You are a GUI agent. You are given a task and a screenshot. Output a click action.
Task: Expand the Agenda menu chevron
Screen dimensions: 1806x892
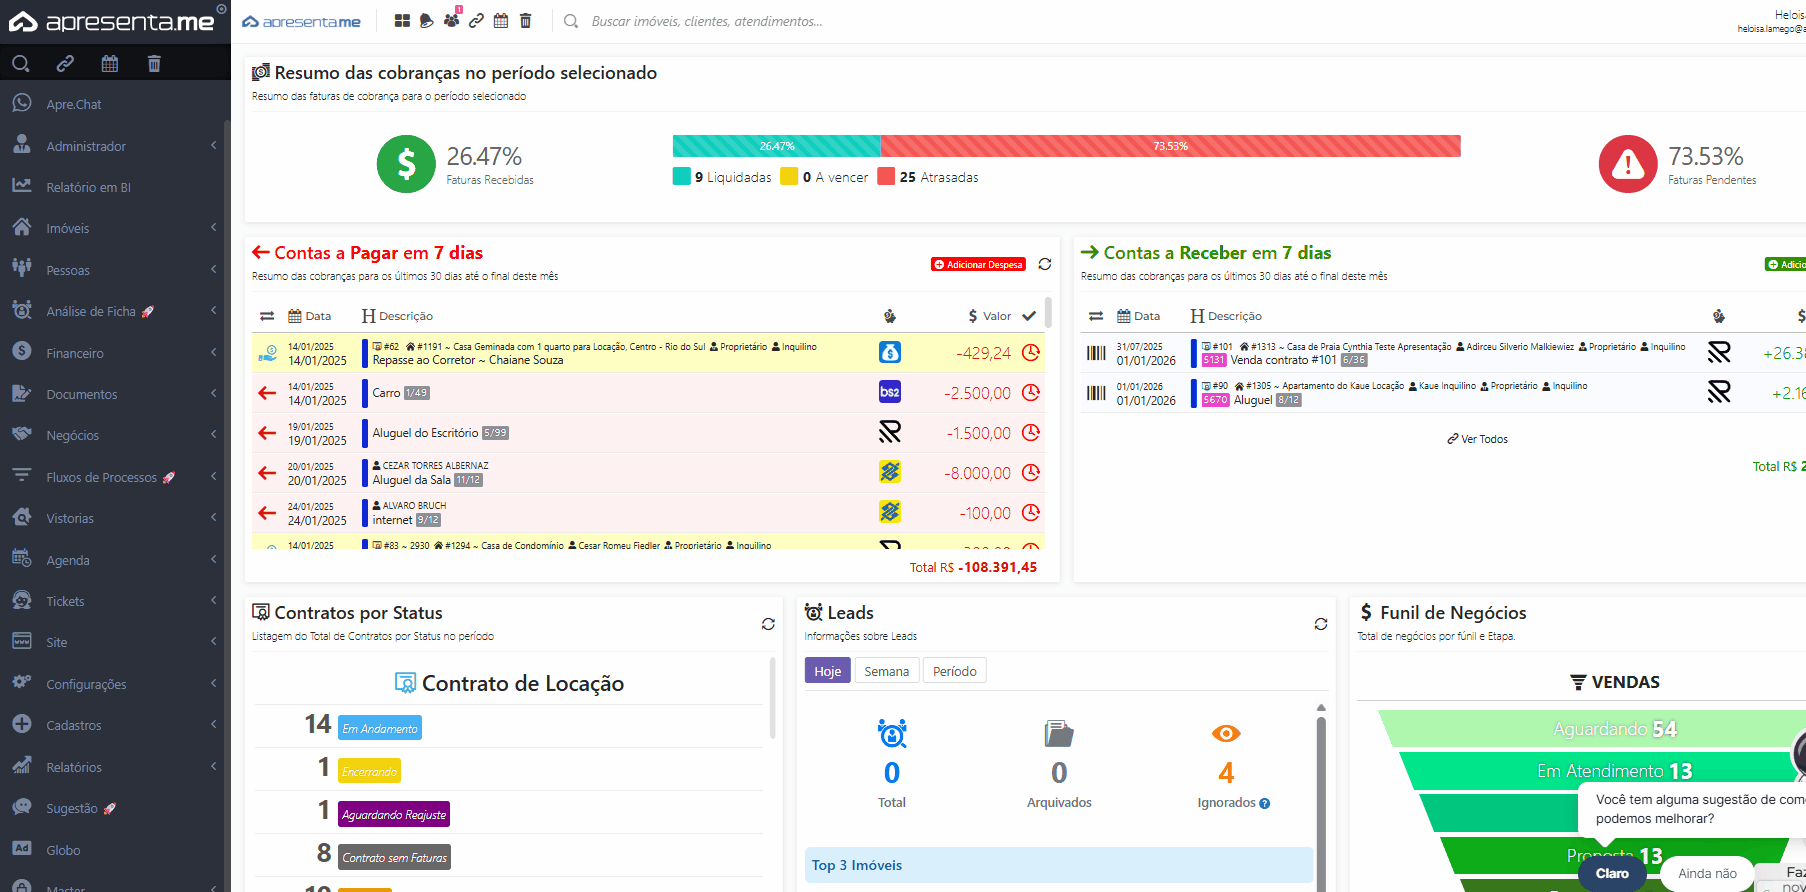point(214,559)
